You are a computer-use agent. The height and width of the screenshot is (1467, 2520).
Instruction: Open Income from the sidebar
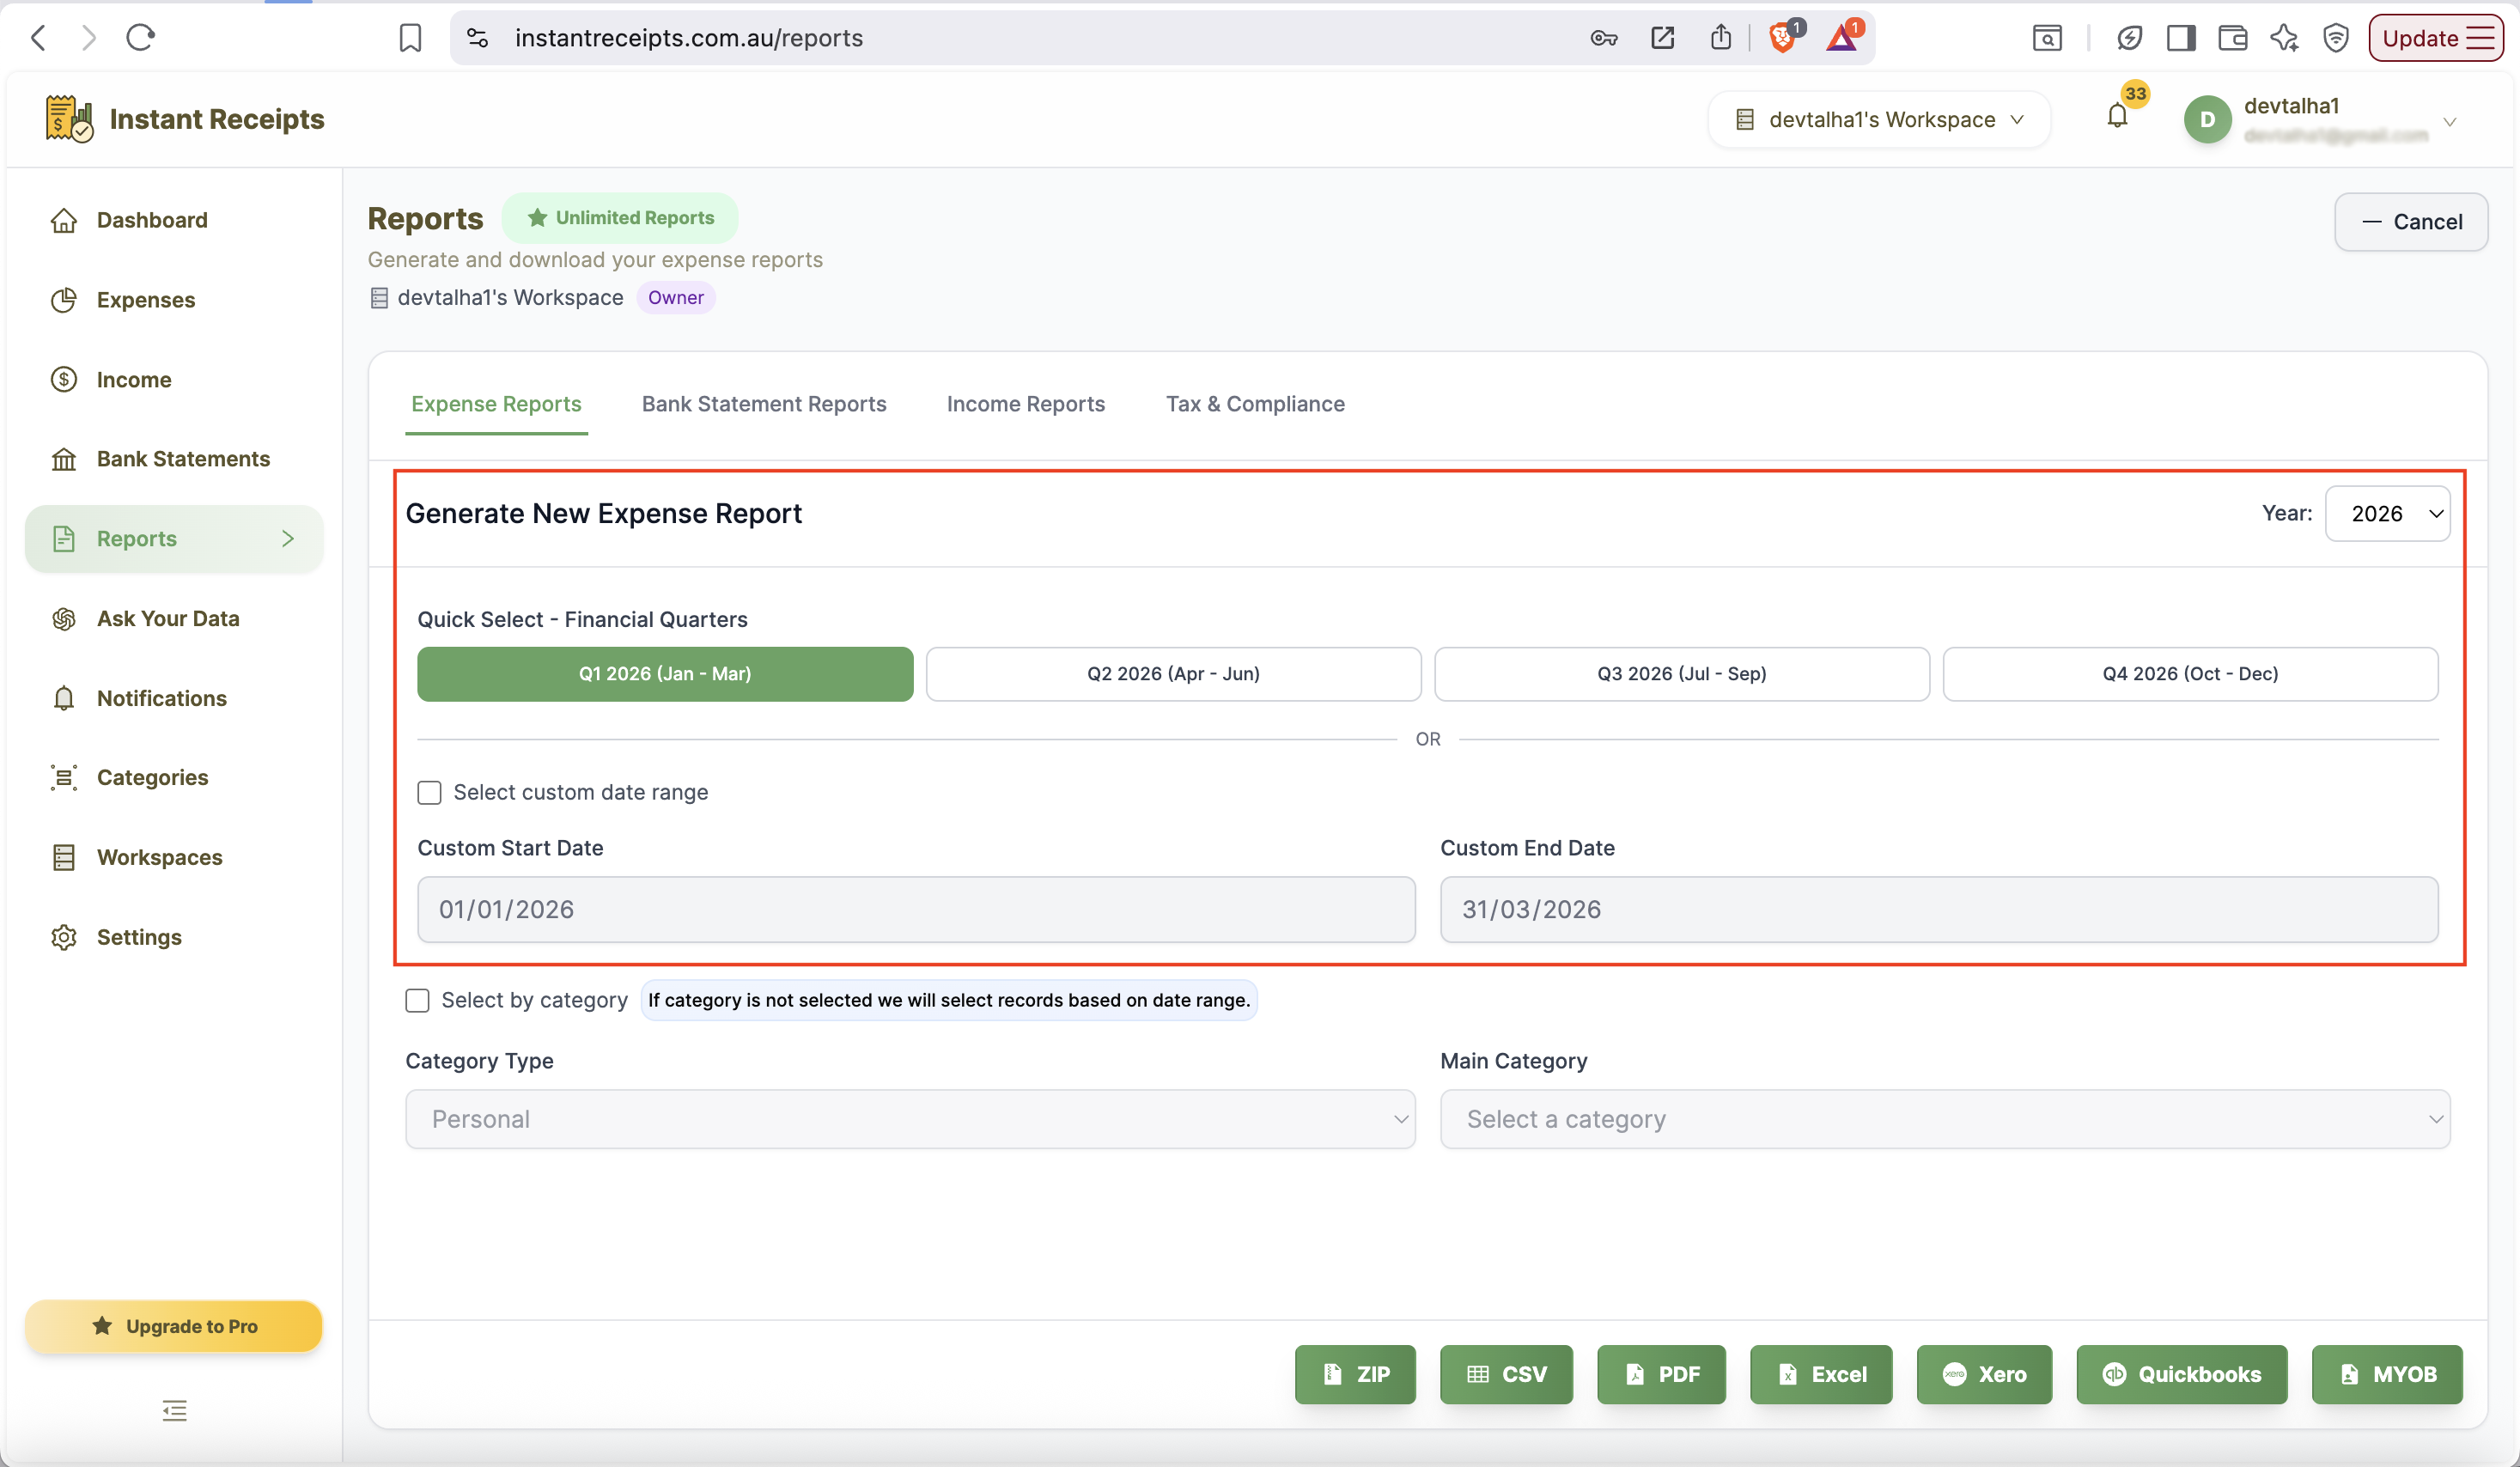click(174, 380)
